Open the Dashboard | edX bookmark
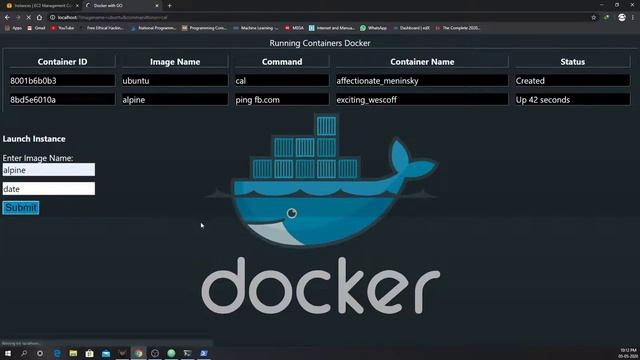Viewport: 640px width, 360px height. [x=411, y=28]
